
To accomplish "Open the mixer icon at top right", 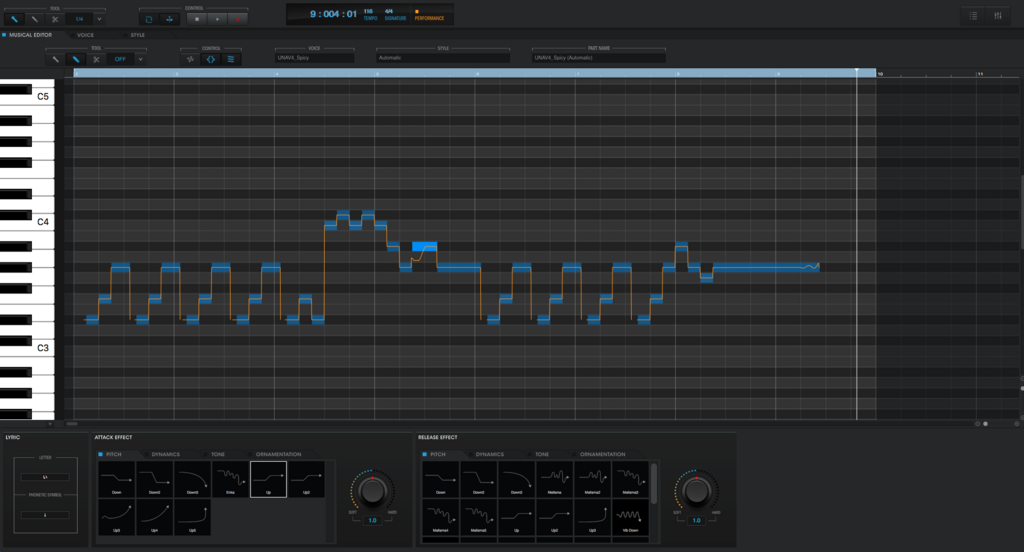I will point(998,16).
